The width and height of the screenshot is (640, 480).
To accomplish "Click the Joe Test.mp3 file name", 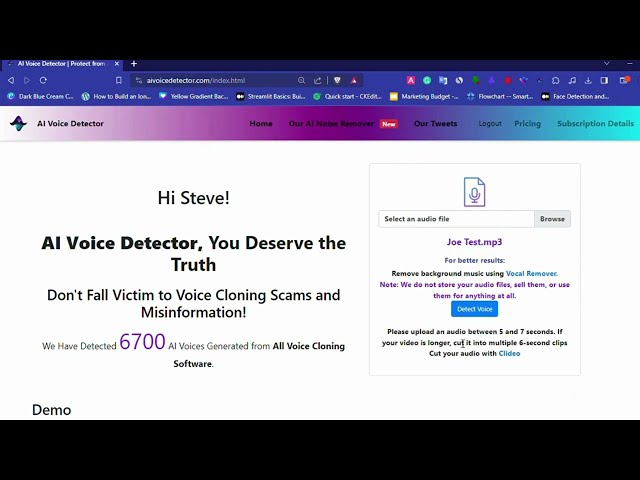I will [474, 242].
